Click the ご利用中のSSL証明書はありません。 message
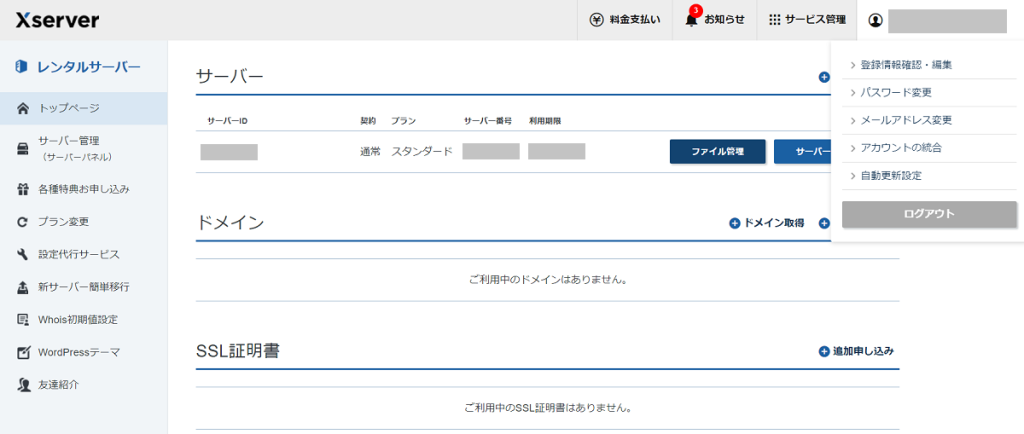The width and height of the screenshot is (1024, 434). tap(547, 409)
